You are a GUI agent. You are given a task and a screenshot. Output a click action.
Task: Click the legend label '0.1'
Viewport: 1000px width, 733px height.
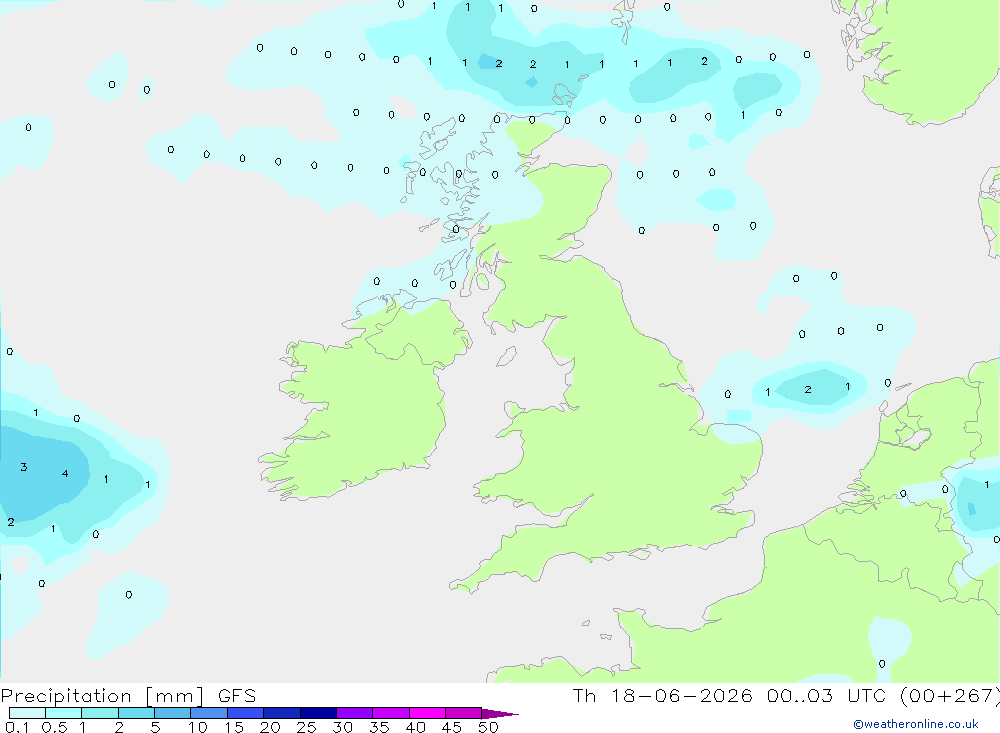point(17,727)
